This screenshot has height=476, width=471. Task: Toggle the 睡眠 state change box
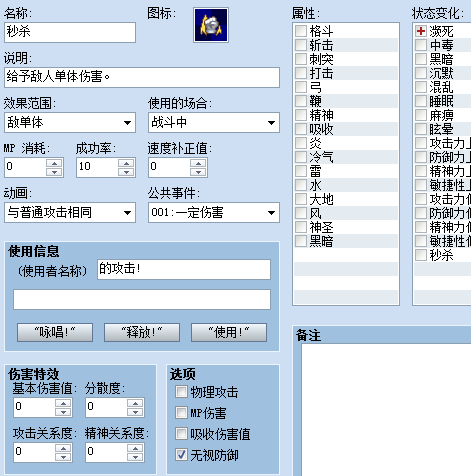tap(421, 101)
